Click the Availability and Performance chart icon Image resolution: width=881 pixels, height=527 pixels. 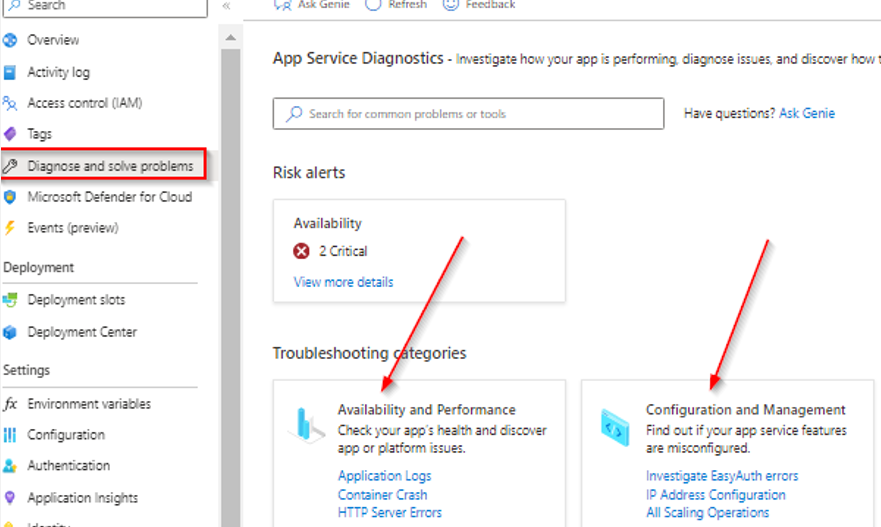(306, 424)
